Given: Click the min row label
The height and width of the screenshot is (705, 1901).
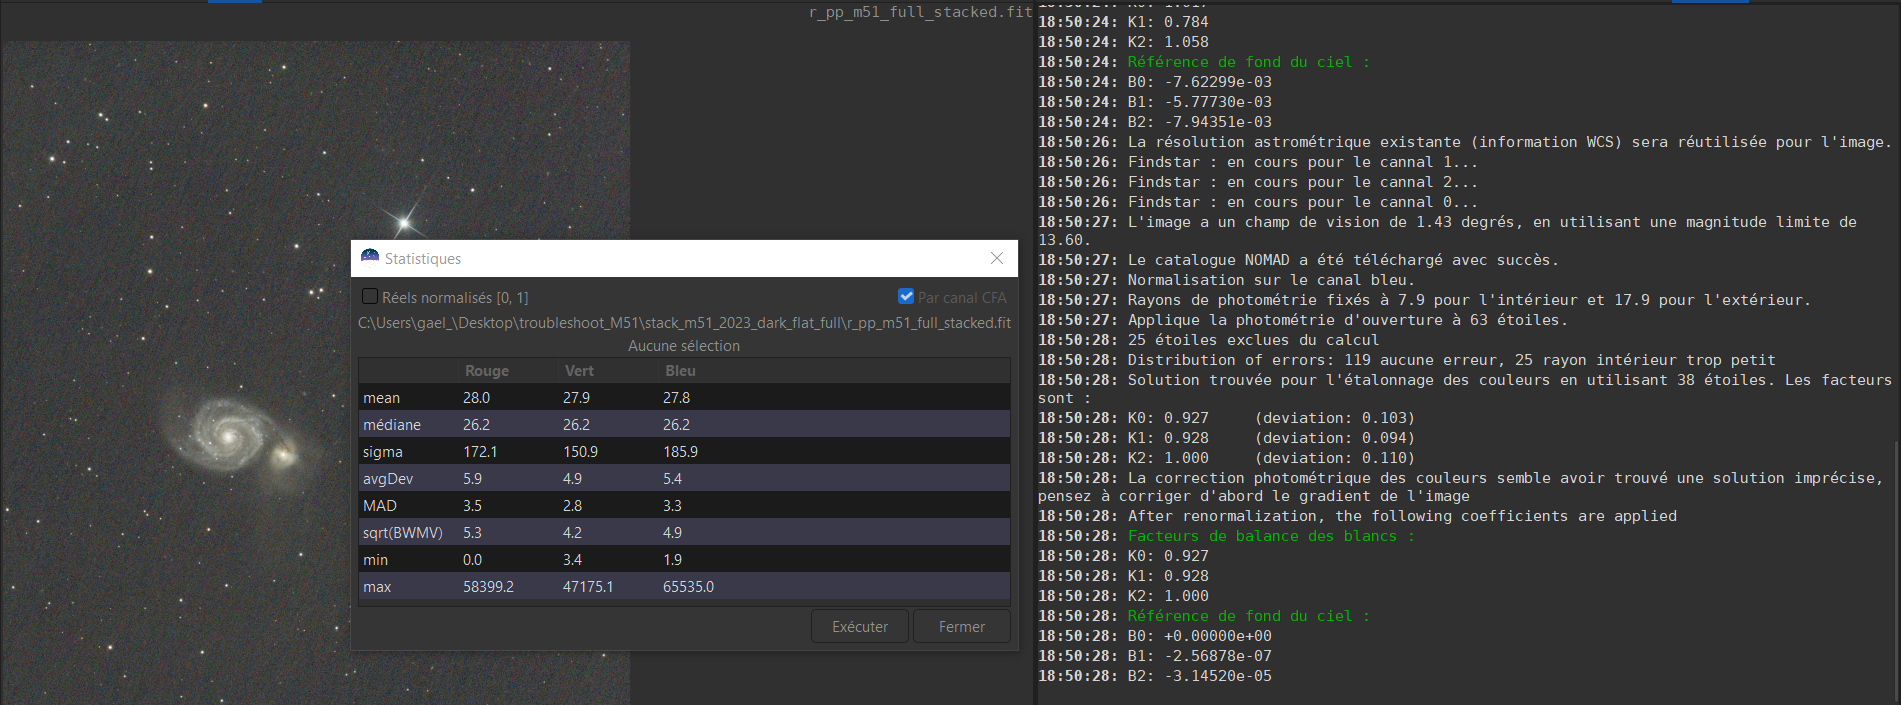Looking at the screenshot, I should coord(375,560).
